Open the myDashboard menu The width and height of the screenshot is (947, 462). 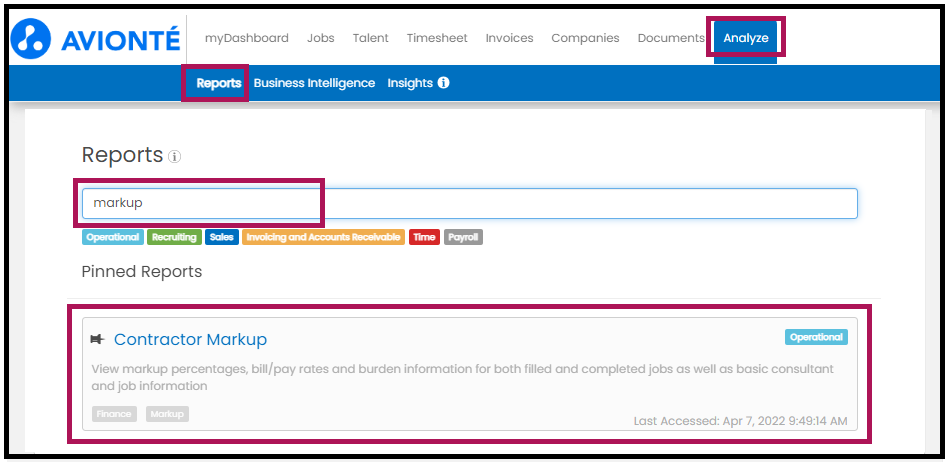246,38
